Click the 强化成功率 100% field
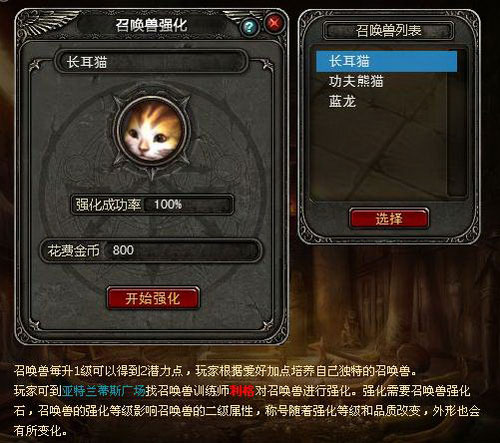 [152, 204]
